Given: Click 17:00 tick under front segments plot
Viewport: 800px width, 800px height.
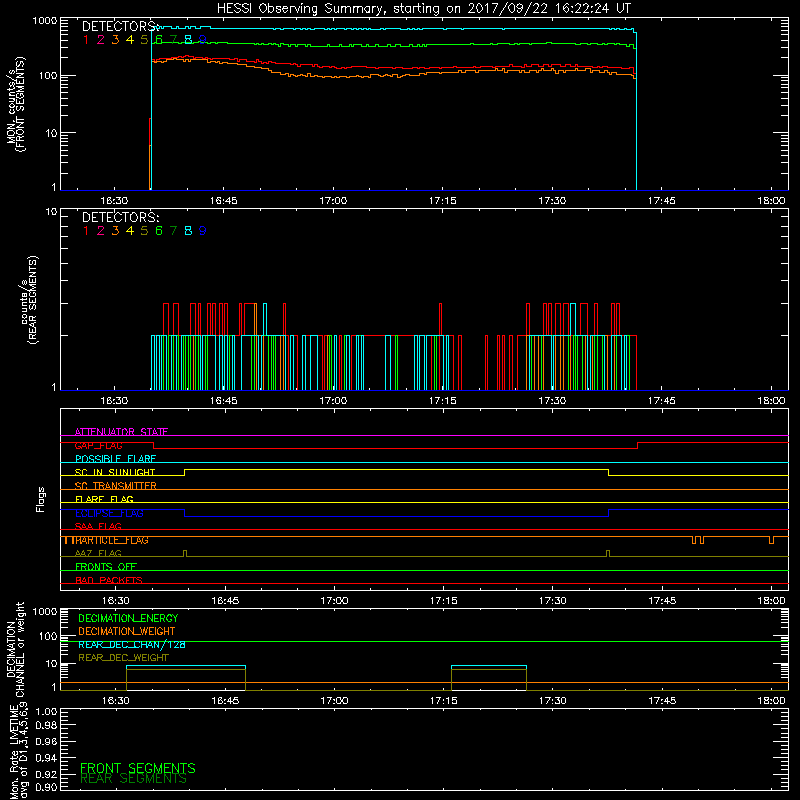Looking at the screenshot, I should [x=333, y=201].
